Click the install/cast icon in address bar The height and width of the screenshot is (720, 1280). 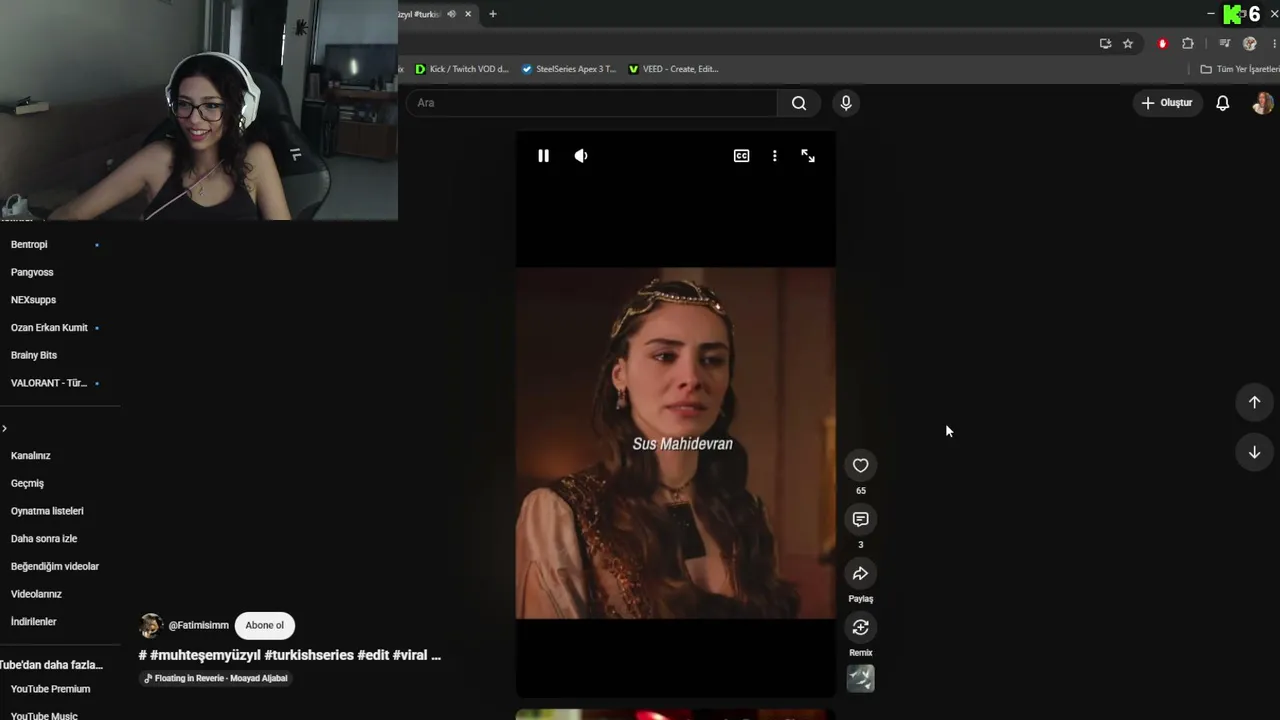pyautogui.click(x=1105, y=44)
